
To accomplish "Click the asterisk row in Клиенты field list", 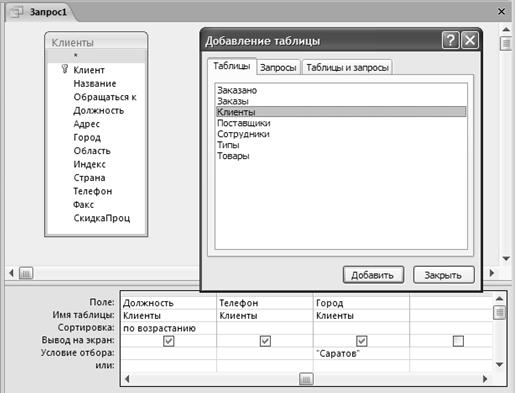I will [96, 56].
